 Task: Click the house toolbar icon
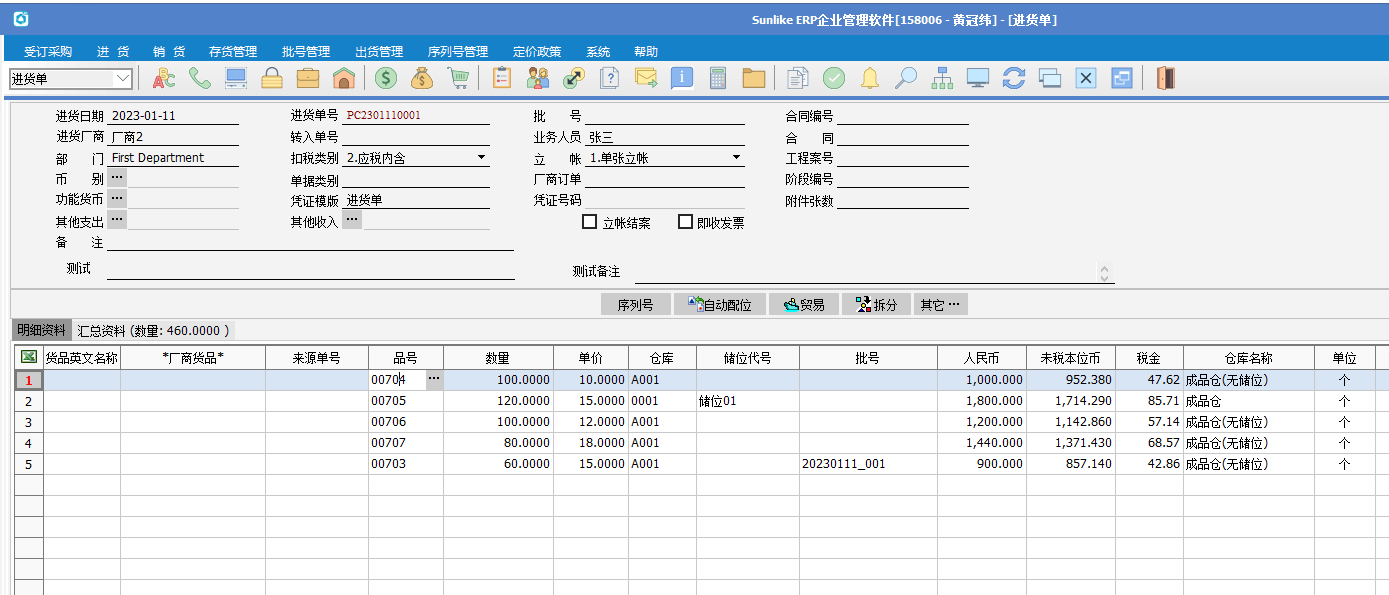(344, 78)
